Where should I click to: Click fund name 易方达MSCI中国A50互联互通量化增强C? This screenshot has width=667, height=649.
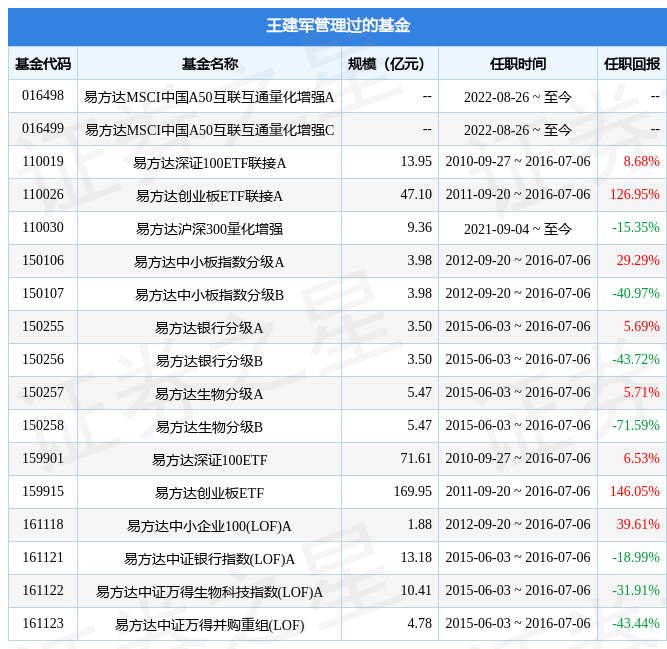click(x=209, y=130)
